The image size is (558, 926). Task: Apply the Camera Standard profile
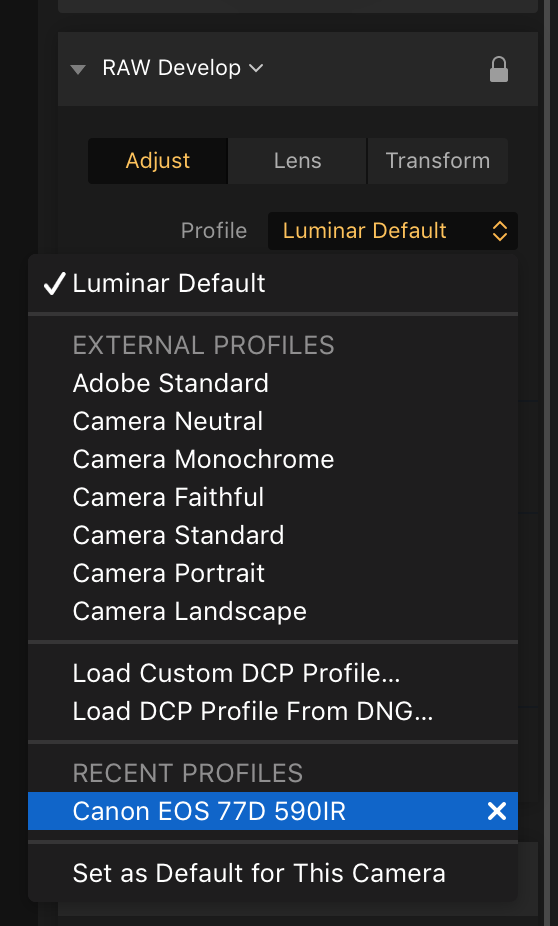tap(273, 535)
